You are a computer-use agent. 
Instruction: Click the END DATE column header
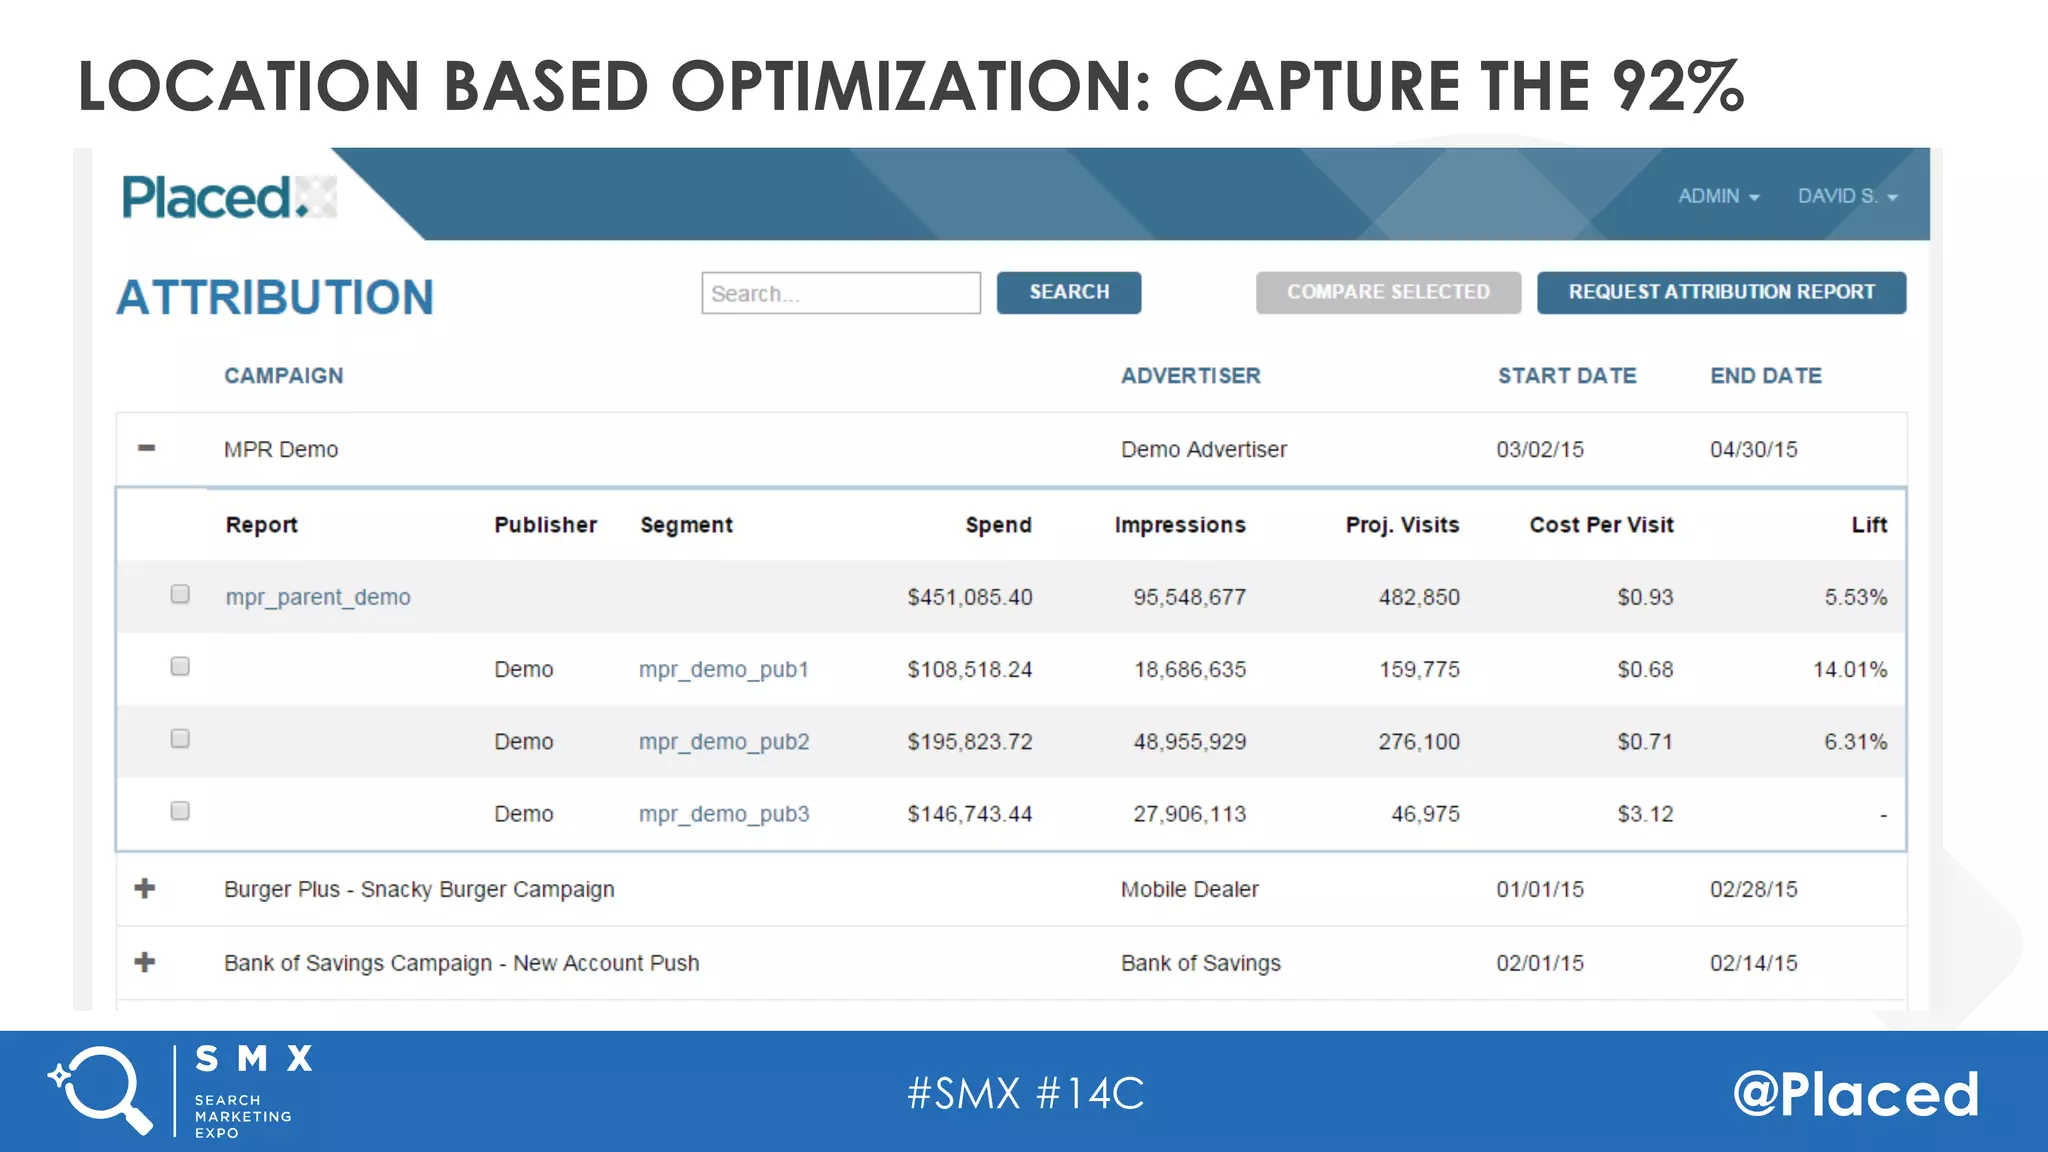click(1766, 376)
